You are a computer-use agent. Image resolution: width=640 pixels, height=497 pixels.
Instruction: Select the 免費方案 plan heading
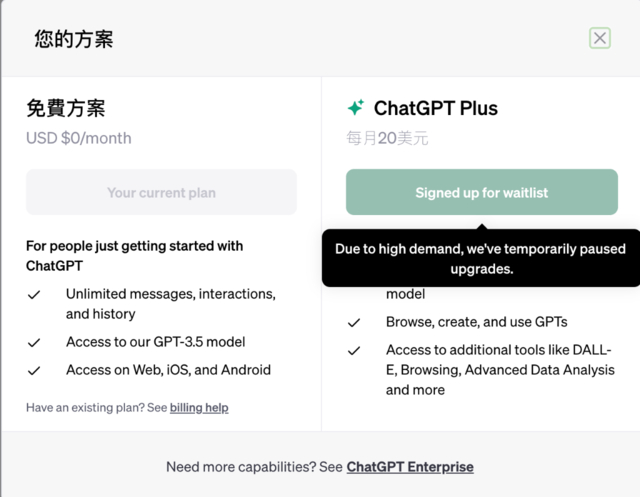[x=66, y=108]
